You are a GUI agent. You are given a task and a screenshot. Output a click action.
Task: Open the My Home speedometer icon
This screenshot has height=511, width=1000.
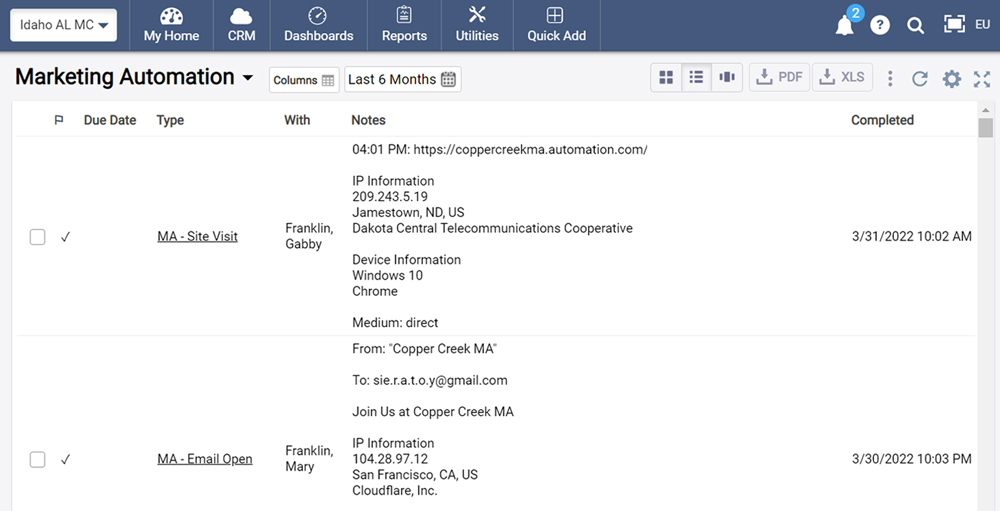click(x=171, y=16)
